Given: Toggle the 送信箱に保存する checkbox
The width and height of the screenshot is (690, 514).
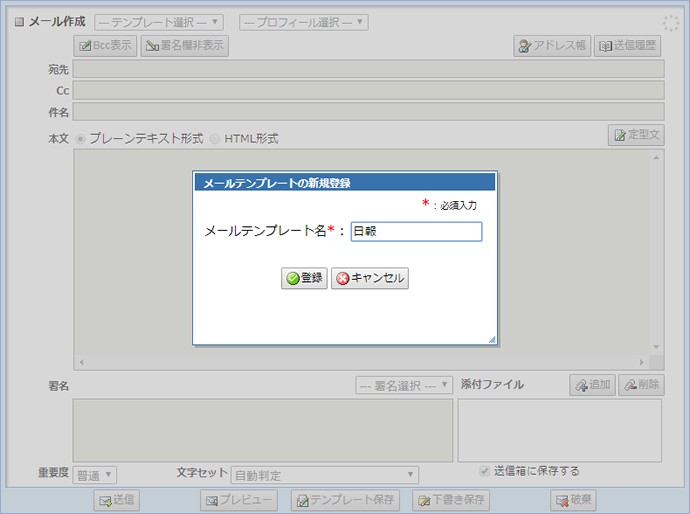Looking at the screenshot, I should (485, 471).
